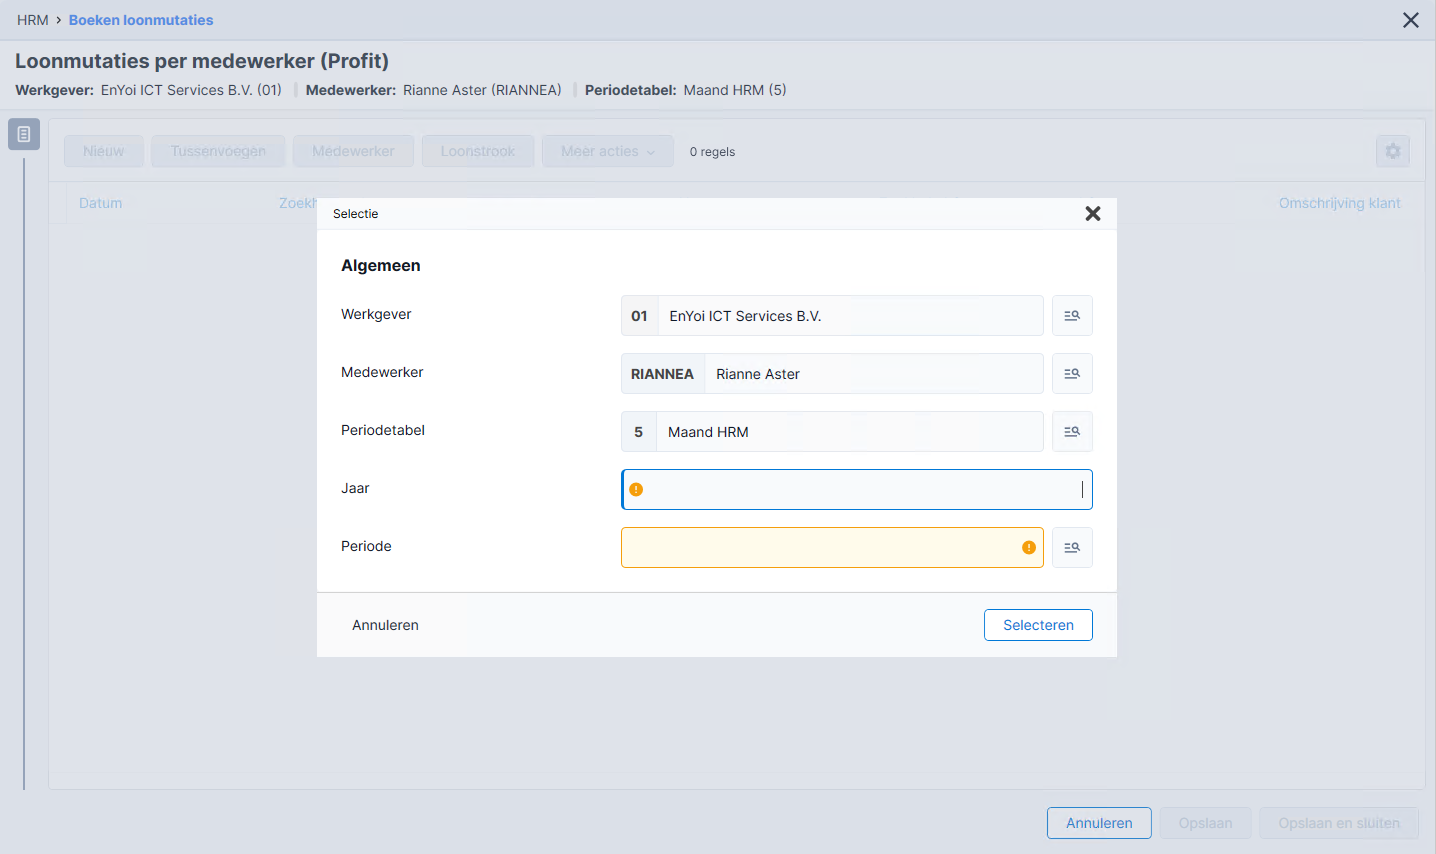Open the Werkgever lookup search icon
Image resolution: width=1436 pixels, height=854 pixels.
coord(1072,316)
